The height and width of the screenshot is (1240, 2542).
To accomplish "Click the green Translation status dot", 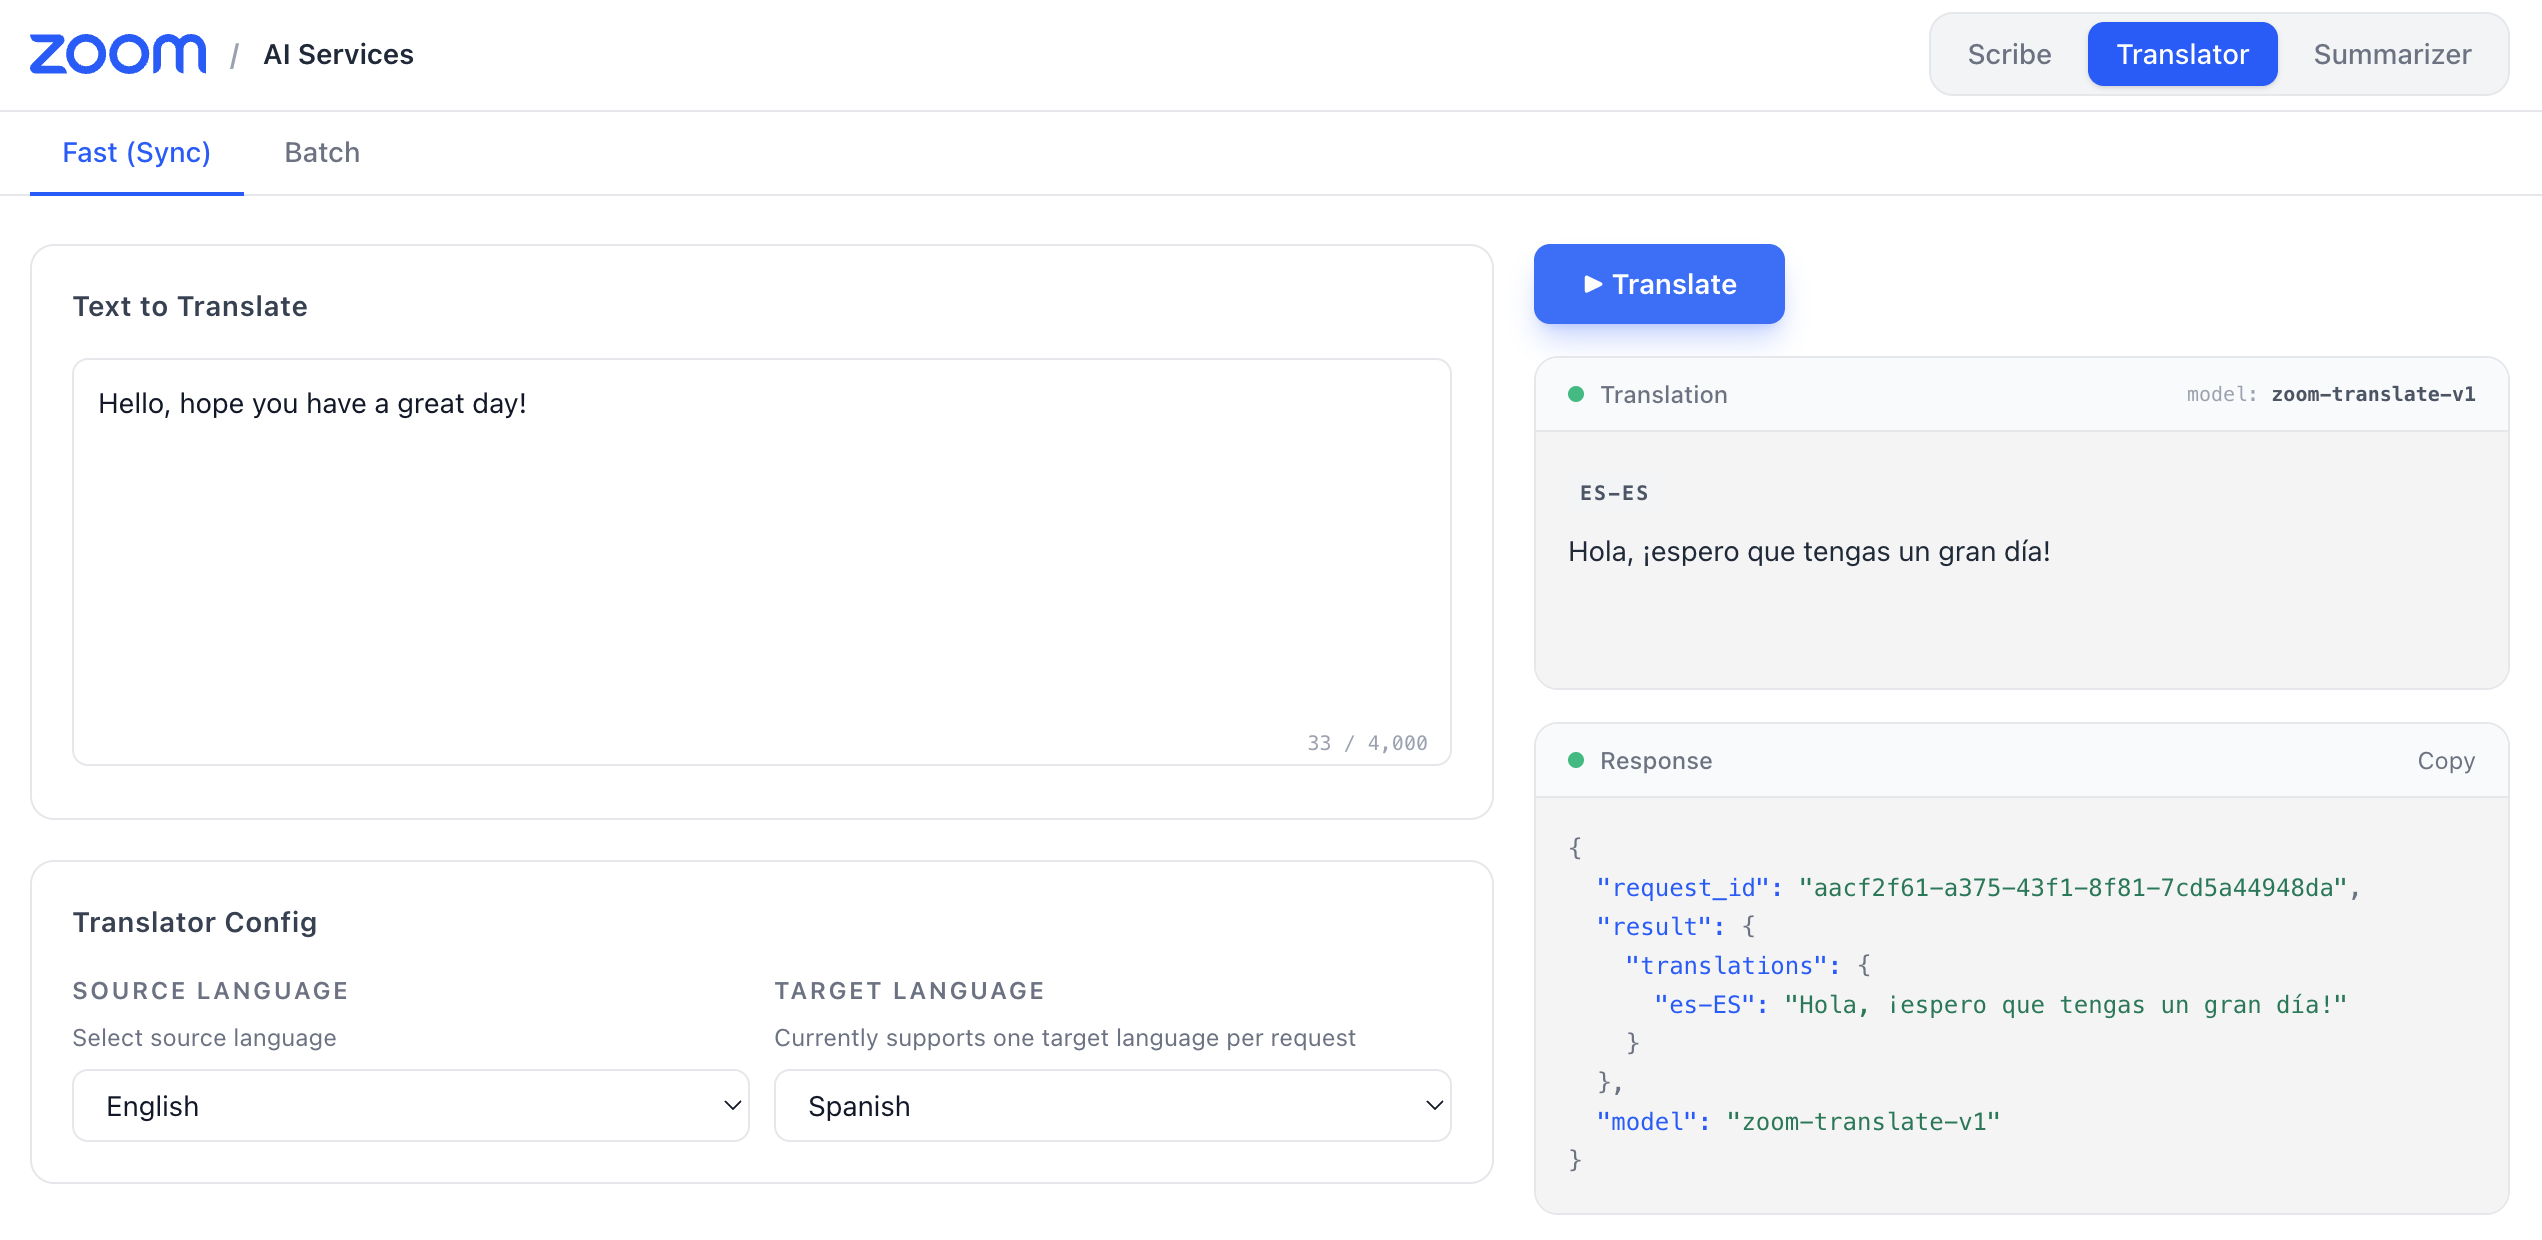I will click(1576, 394).
